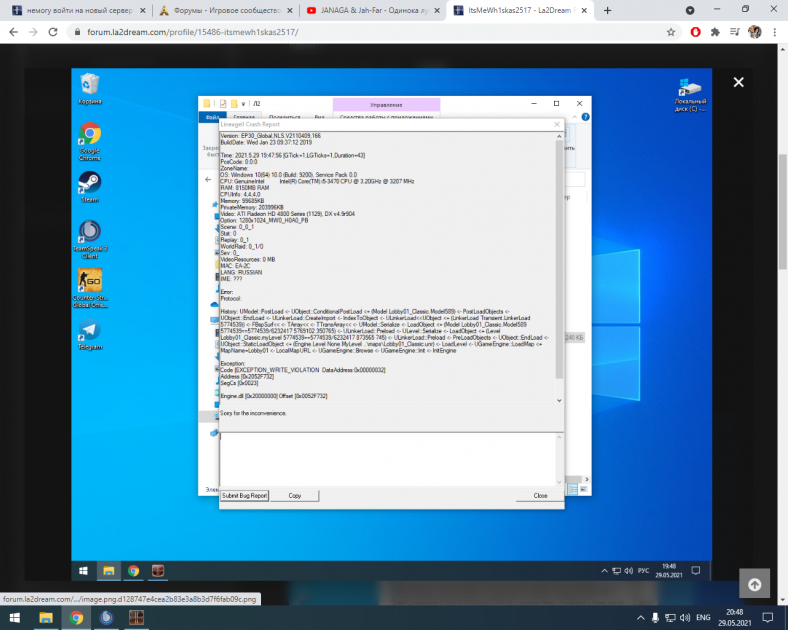Click the pictured Корзина recycle bin icon

tap(89, 89)
